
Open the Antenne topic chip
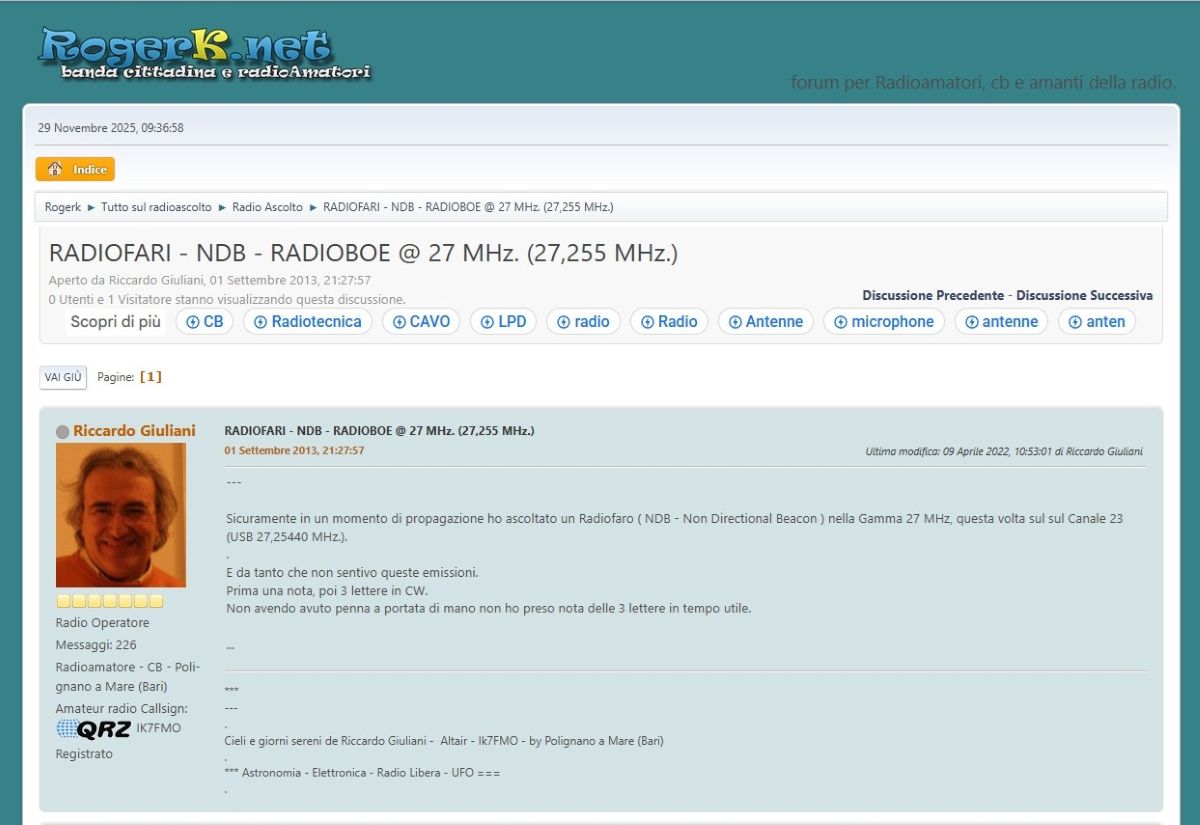pyautogui.click(x=765, y=321)
